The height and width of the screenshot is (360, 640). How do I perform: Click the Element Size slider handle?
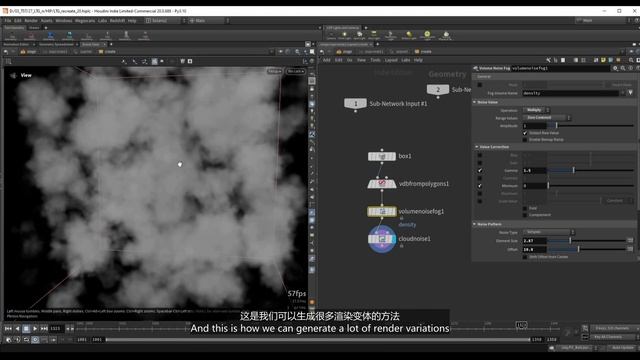click(570, 241)
